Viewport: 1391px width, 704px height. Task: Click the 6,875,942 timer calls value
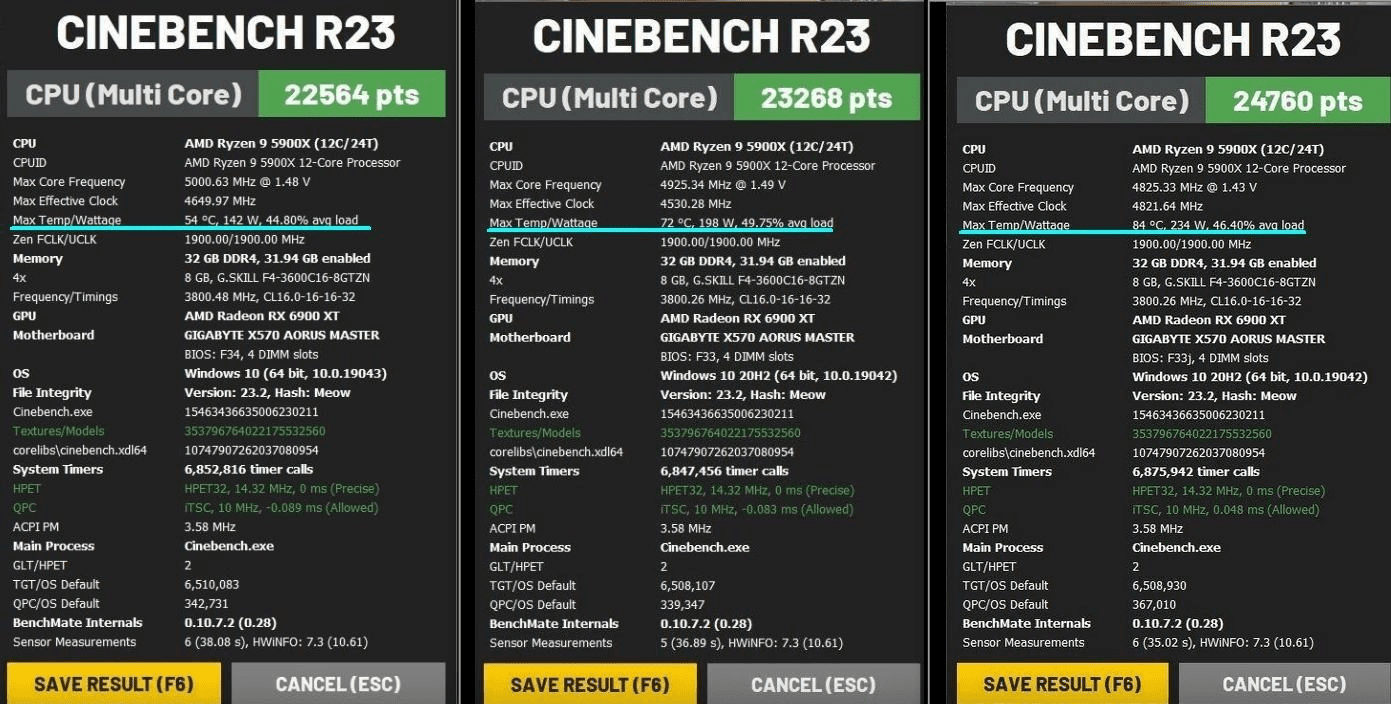click(1195, 472)
